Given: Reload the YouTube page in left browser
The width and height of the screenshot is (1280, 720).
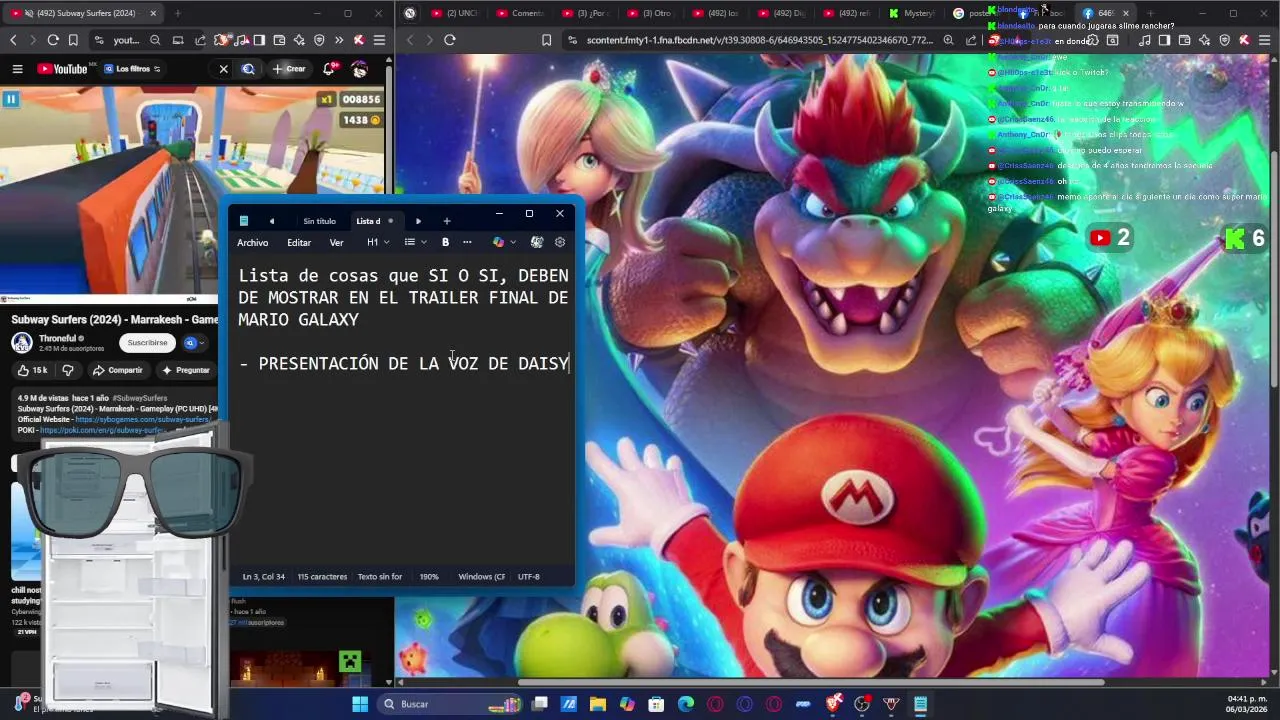Looking at the screenshot, I should coord(53,40).
